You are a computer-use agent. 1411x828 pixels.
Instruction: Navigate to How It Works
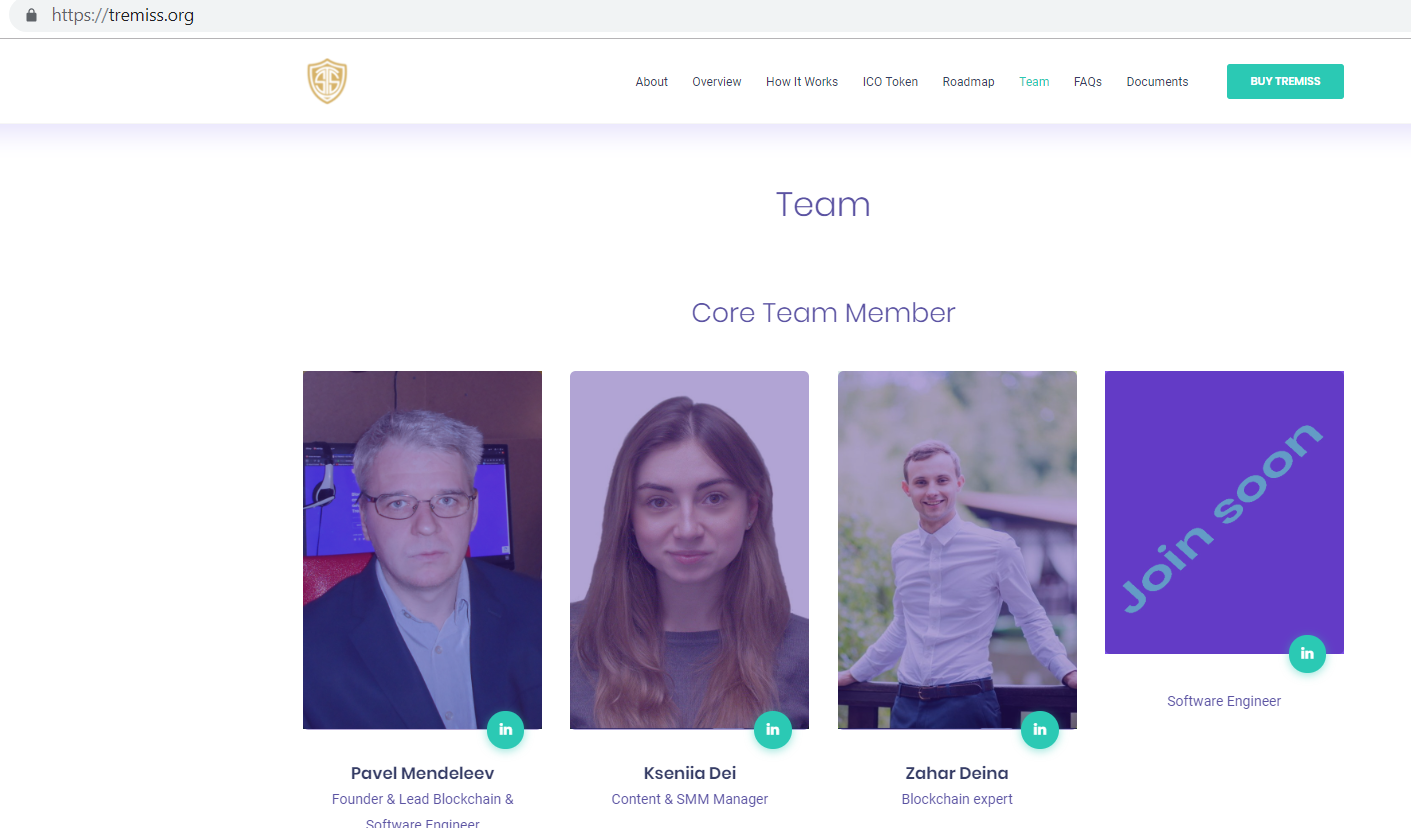(802, 82)
